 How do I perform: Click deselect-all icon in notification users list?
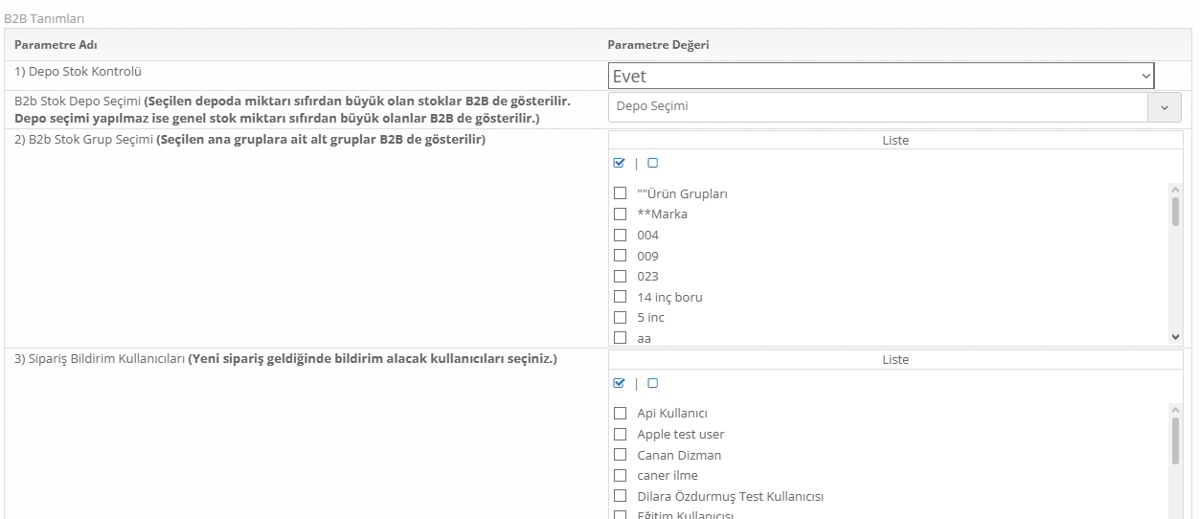(653, 382)
